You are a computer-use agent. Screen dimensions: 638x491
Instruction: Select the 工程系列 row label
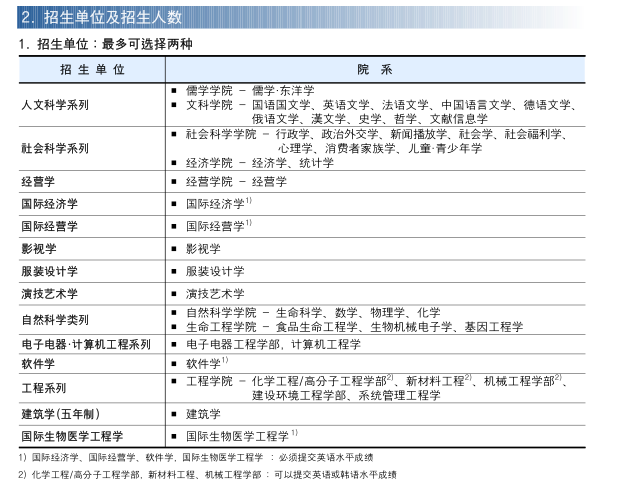pos(44,388)
